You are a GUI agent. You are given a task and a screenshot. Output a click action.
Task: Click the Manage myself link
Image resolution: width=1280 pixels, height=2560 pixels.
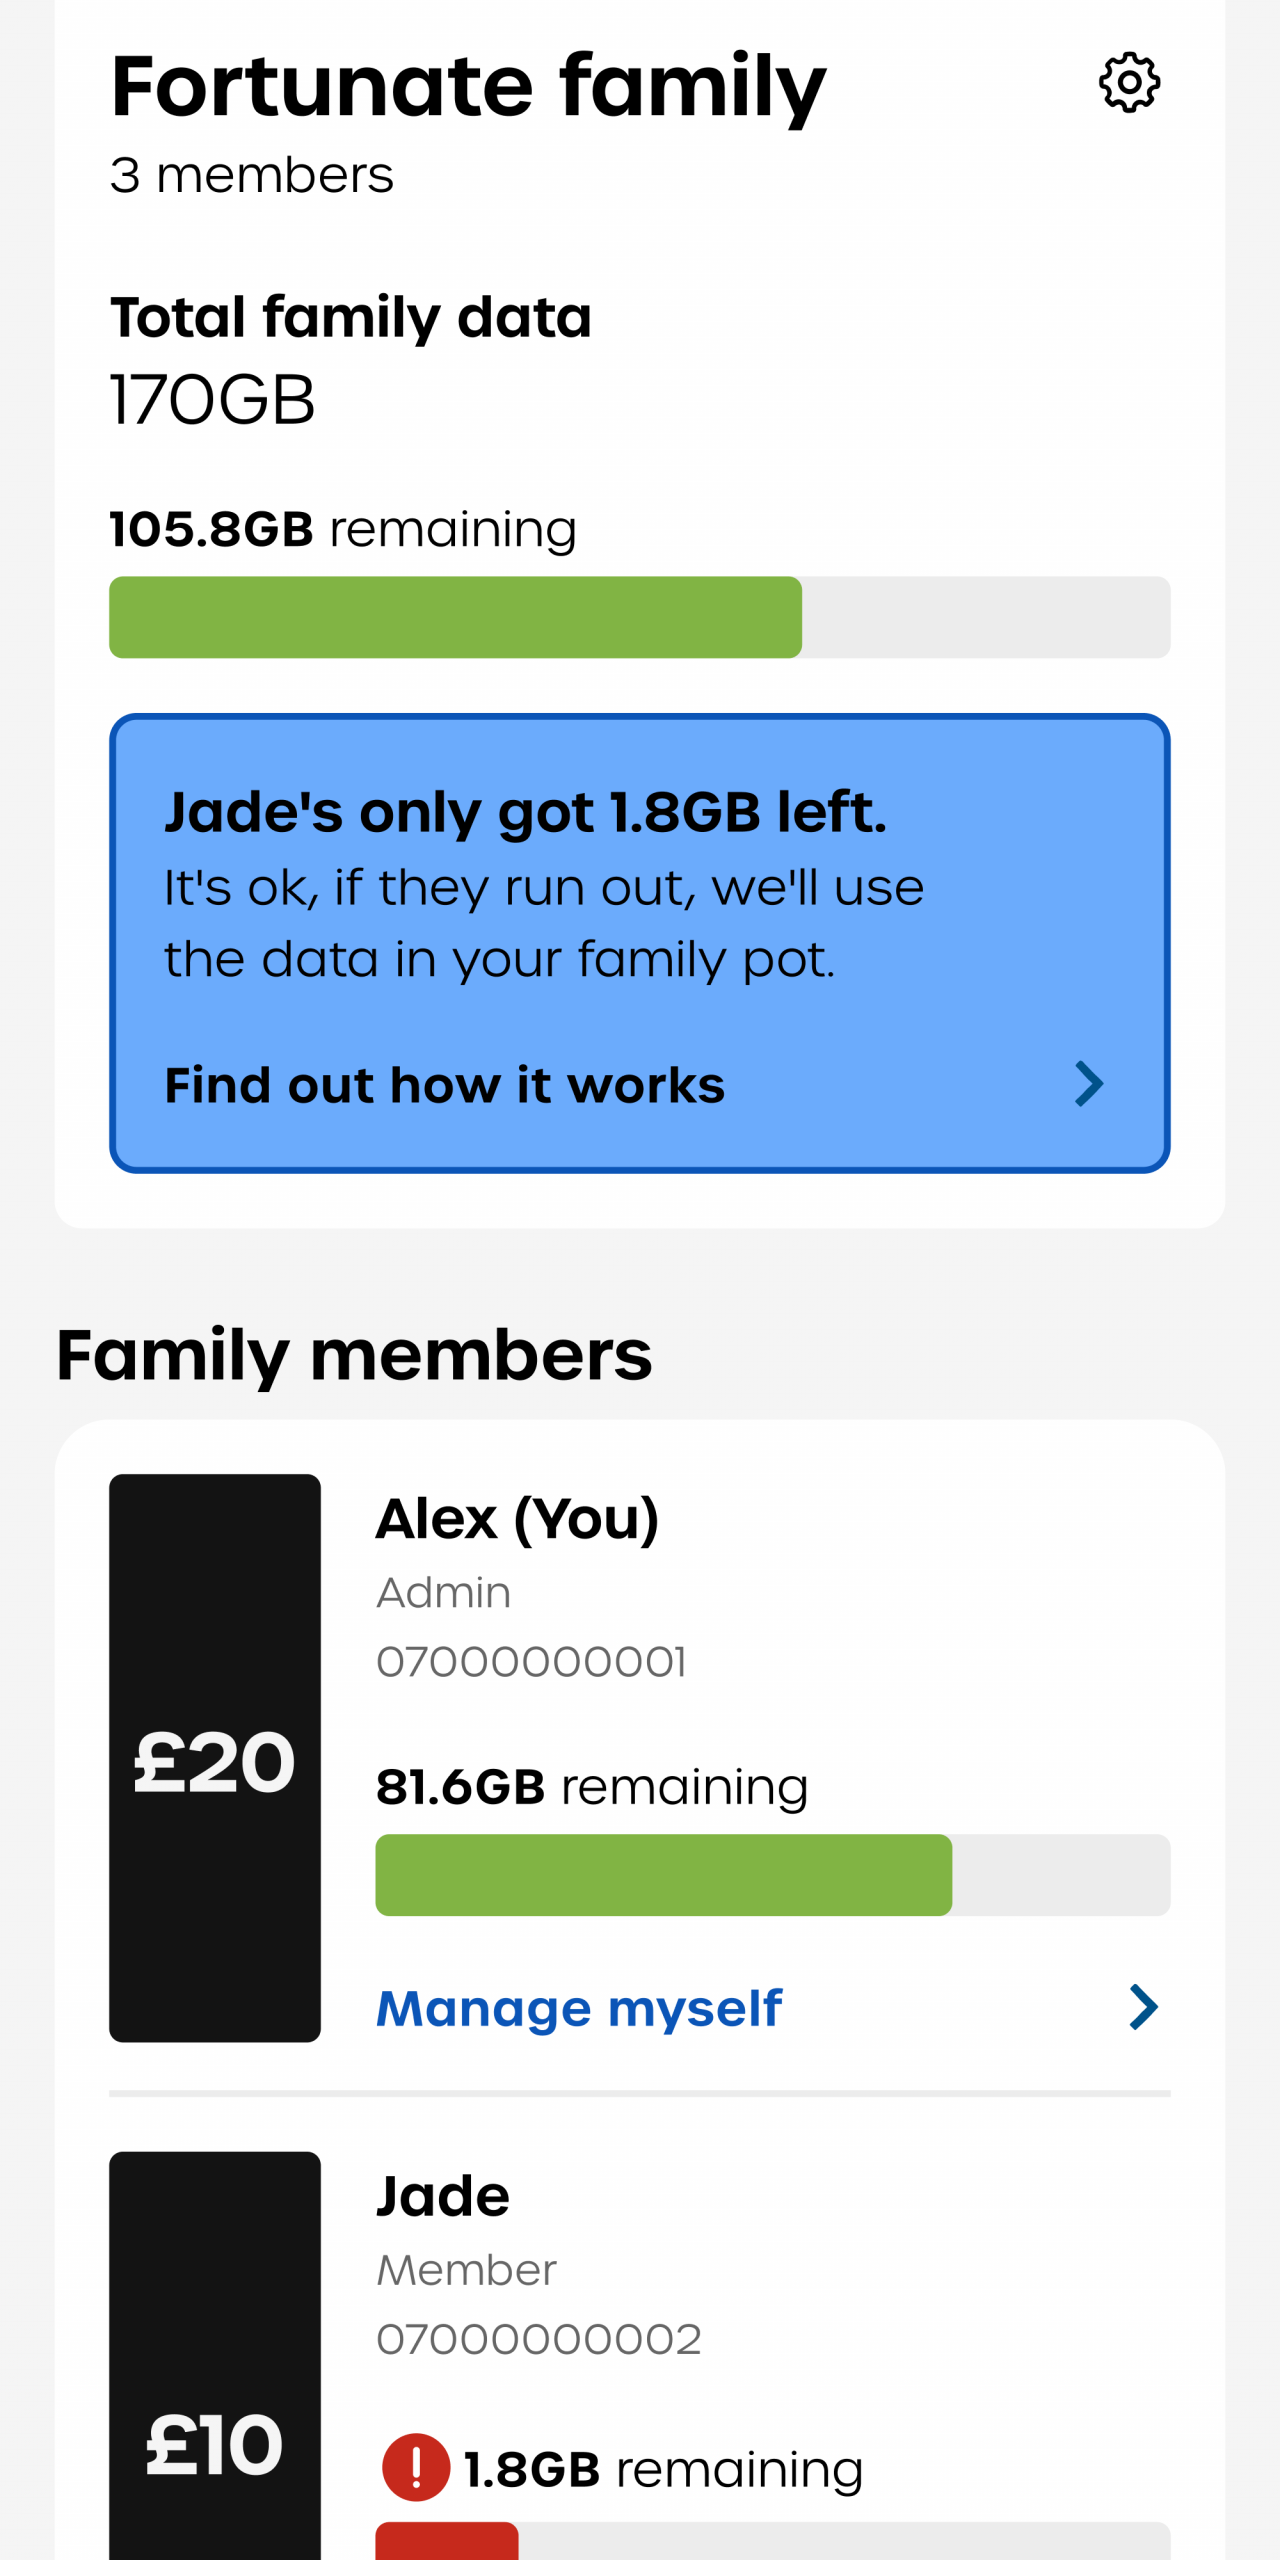tap(579, 2008)
